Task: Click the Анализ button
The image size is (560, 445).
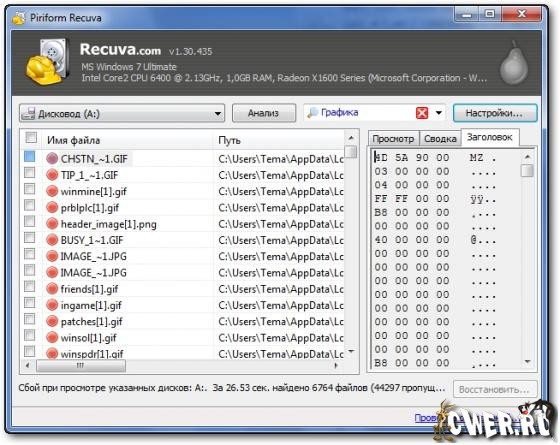Action: [264, 113]
